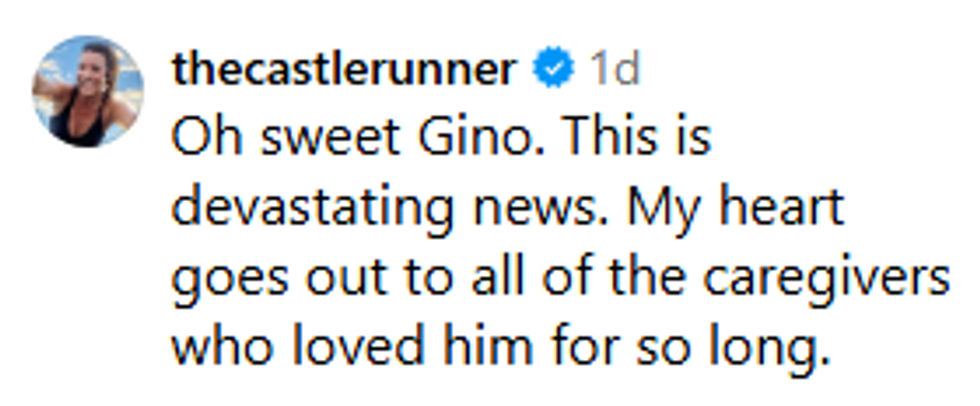Open thecastlerunner's profile picture
The image size is (980, 406).
pos(88,92)
